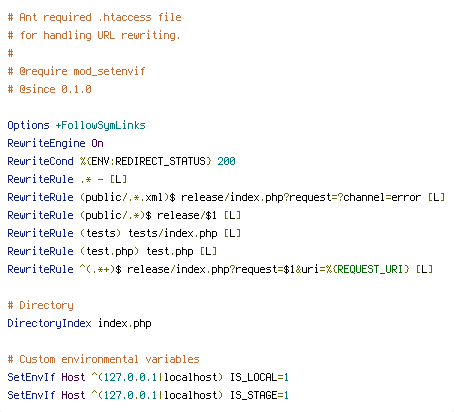
Task: Click the Options directive keyword
Action: coord(28,126)
